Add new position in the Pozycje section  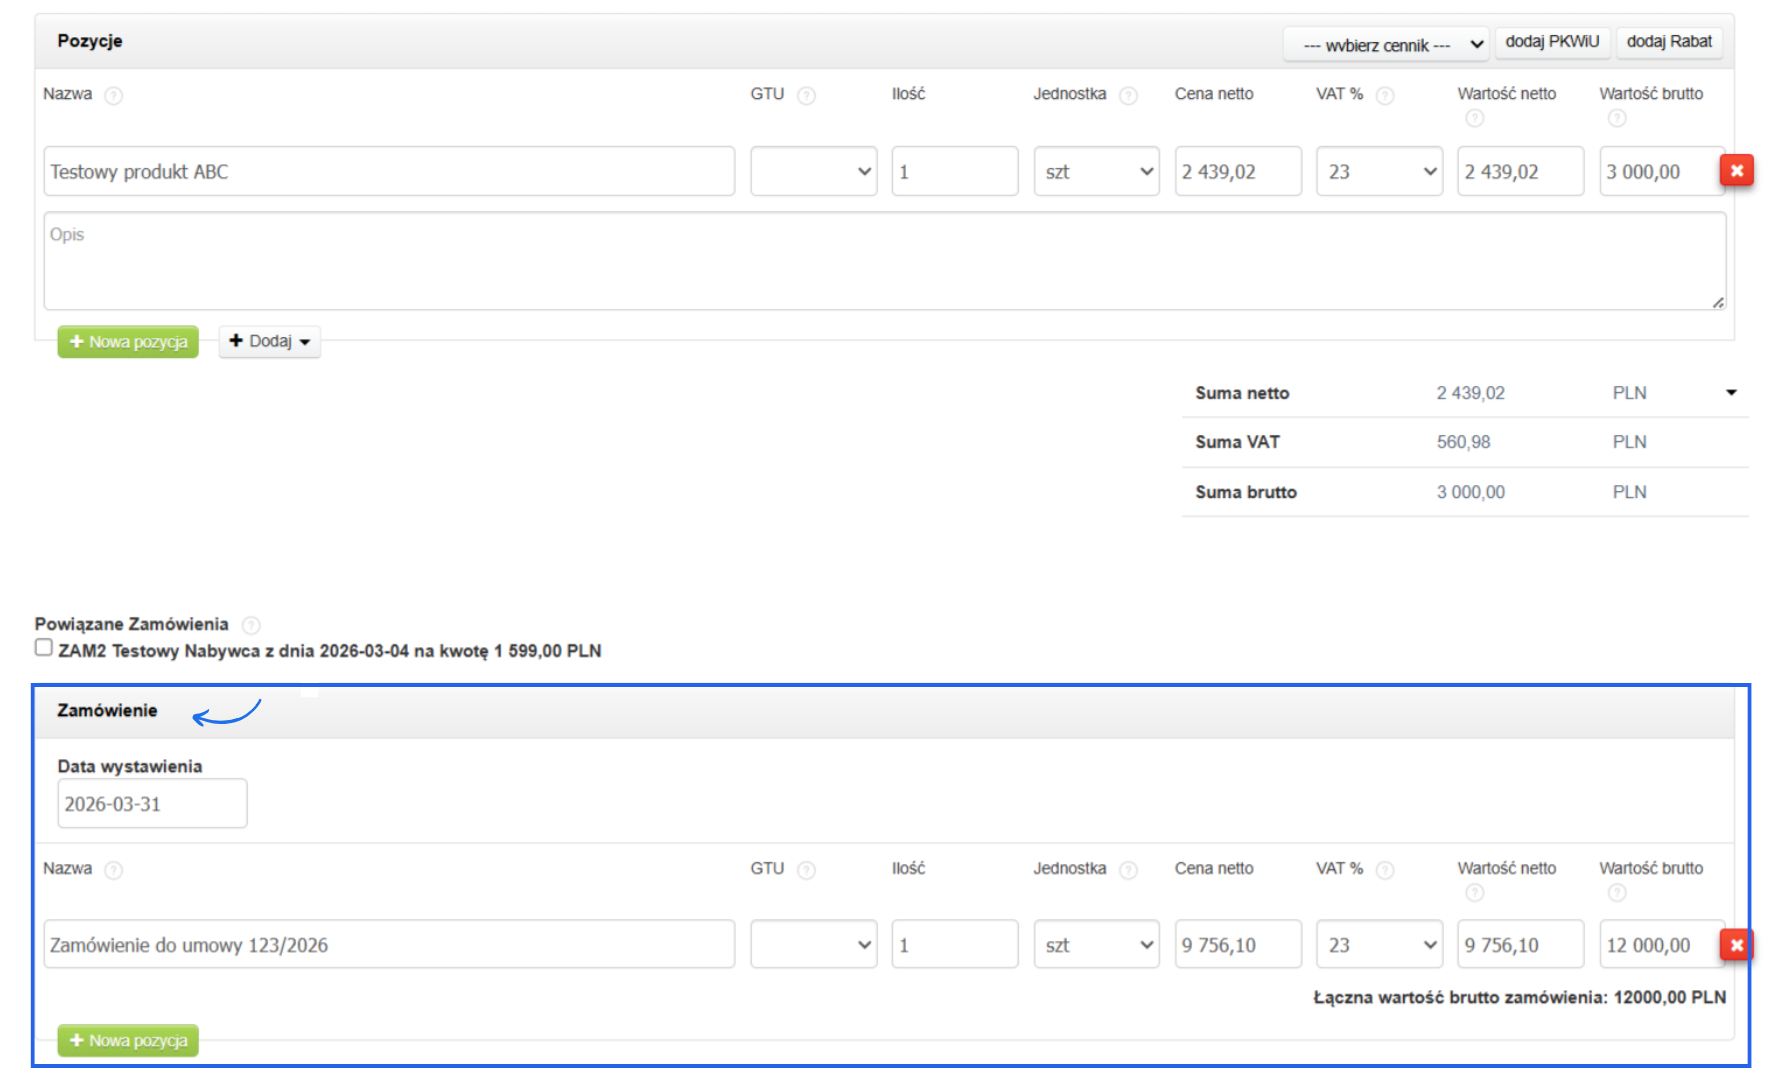[128, 342]
